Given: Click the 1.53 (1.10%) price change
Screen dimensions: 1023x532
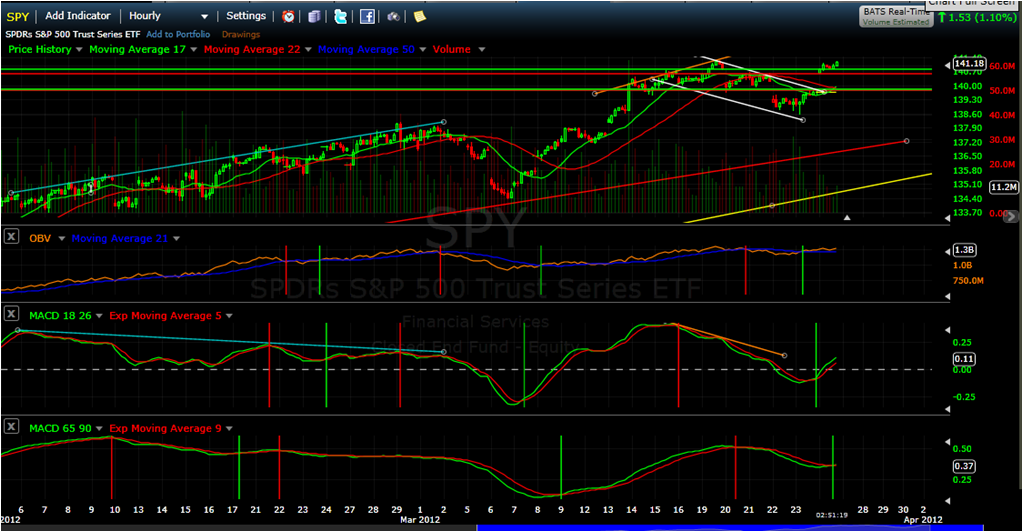Looking at the screenshot, I should coord(982,18).
